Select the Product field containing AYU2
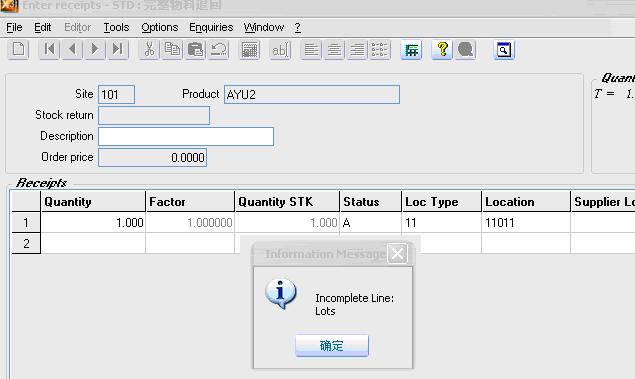635x379 pixels. tap(312, 94)
